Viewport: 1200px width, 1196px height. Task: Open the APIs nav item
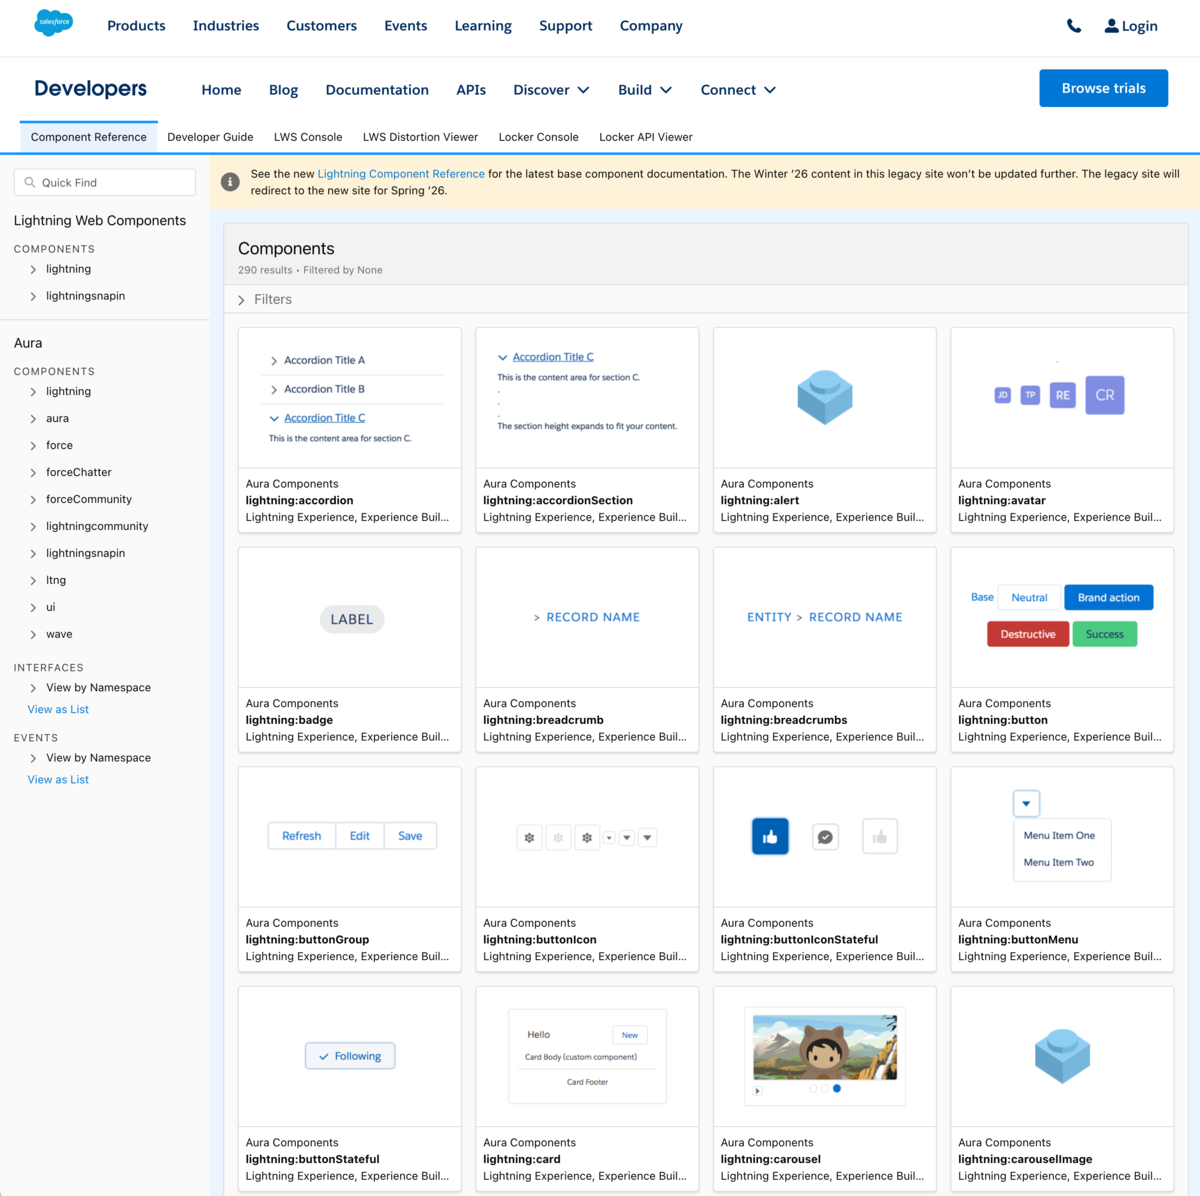click(471, 90)
